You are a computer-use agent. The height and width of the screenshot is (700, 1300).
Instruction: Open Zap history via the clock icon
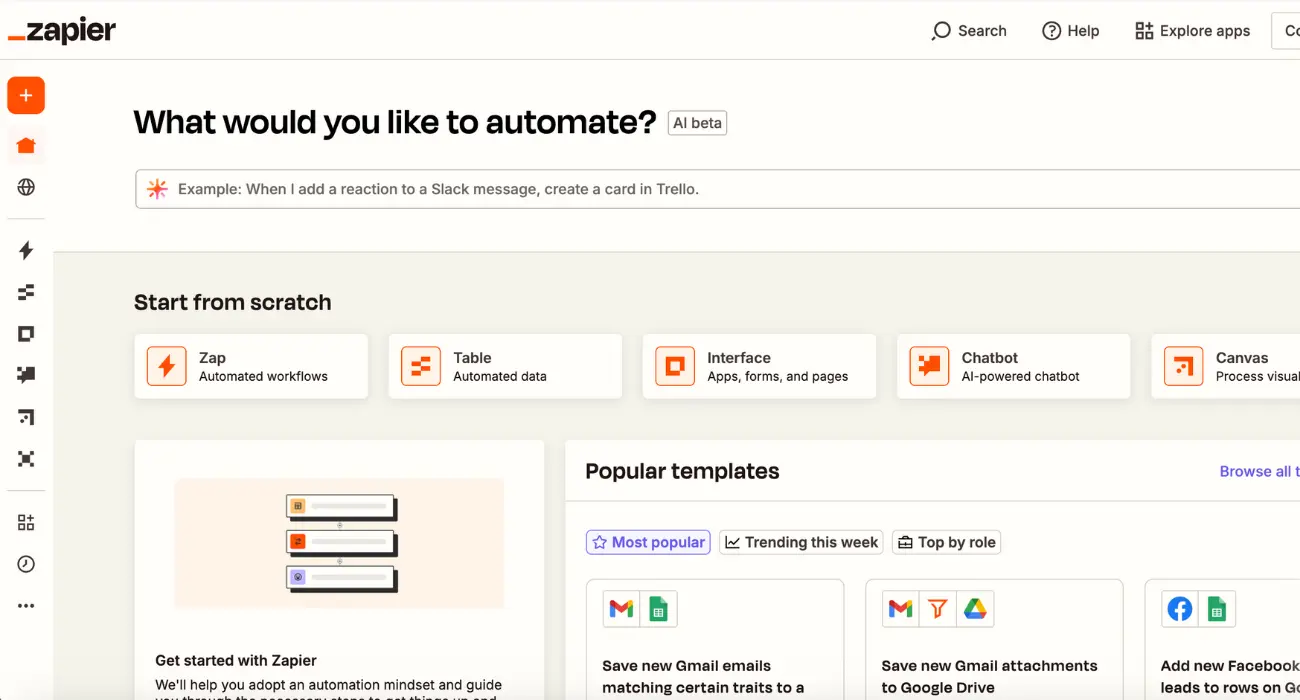point(26,563)
